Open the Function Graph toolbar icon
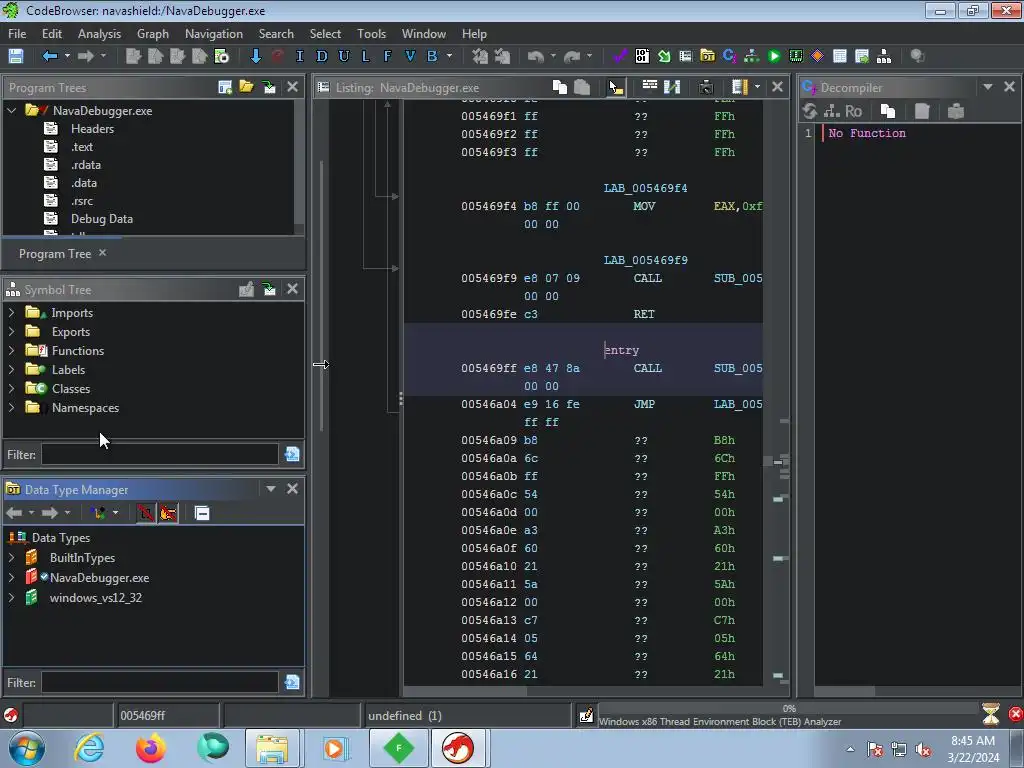1024x768 pixels. click(752, 56)
